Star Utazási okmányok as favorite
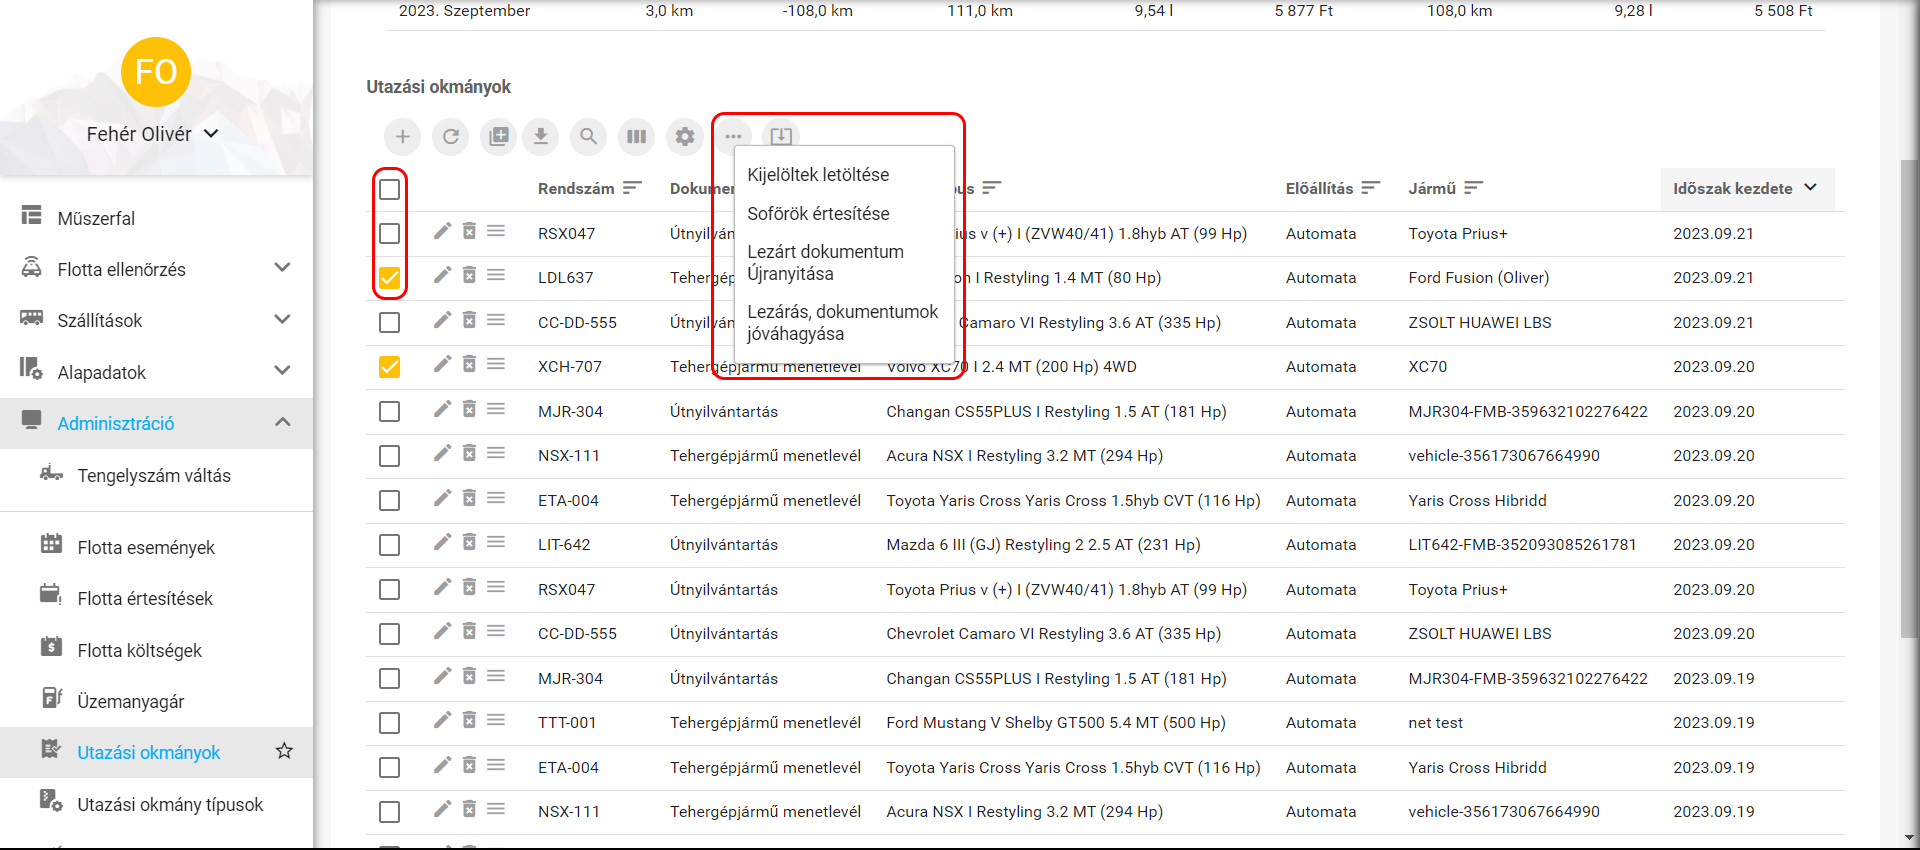 284,751
